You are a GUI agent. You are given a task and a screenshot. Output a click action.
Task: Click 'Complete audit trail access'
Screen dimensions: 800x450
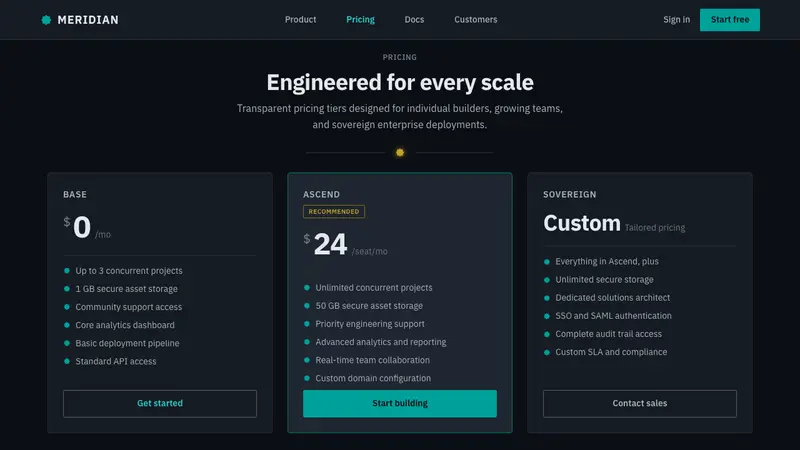click(609, 334)
